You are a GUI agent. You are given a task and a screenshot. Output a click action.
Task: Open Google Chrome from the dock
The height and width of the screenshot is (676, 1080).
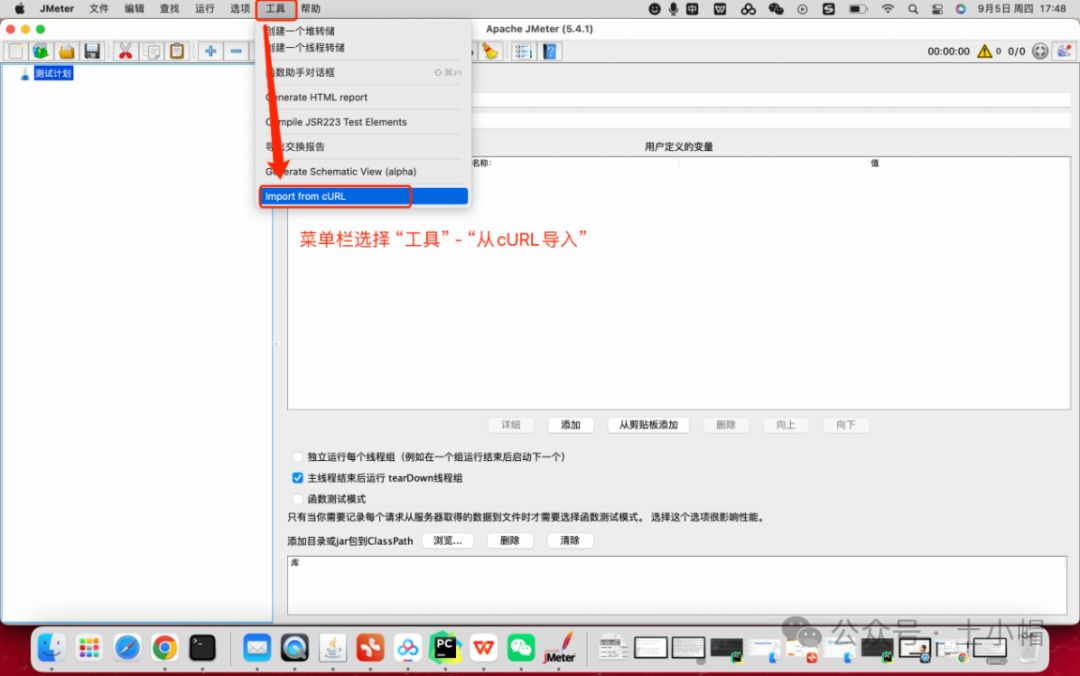point(165,648)
